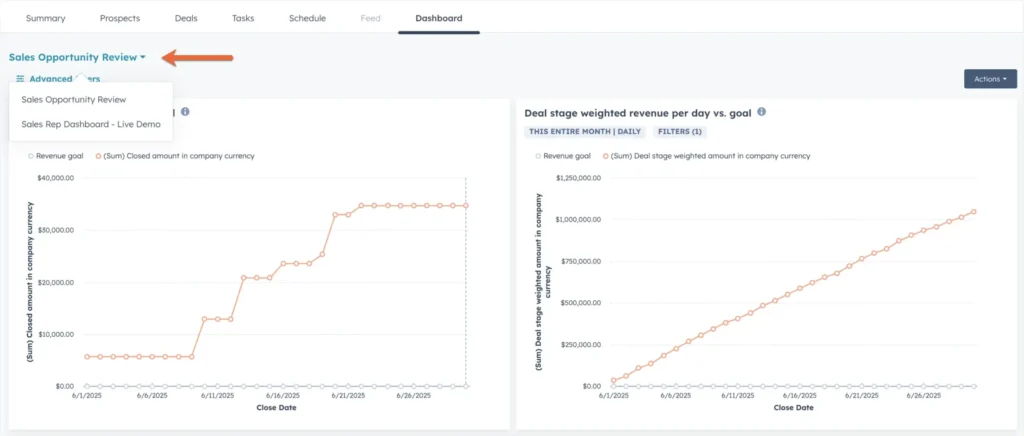The width and height of the screenshot is (1024, 436).
Task: Click Revenue goal legend marker in right chart
Action: click(538, 156)
